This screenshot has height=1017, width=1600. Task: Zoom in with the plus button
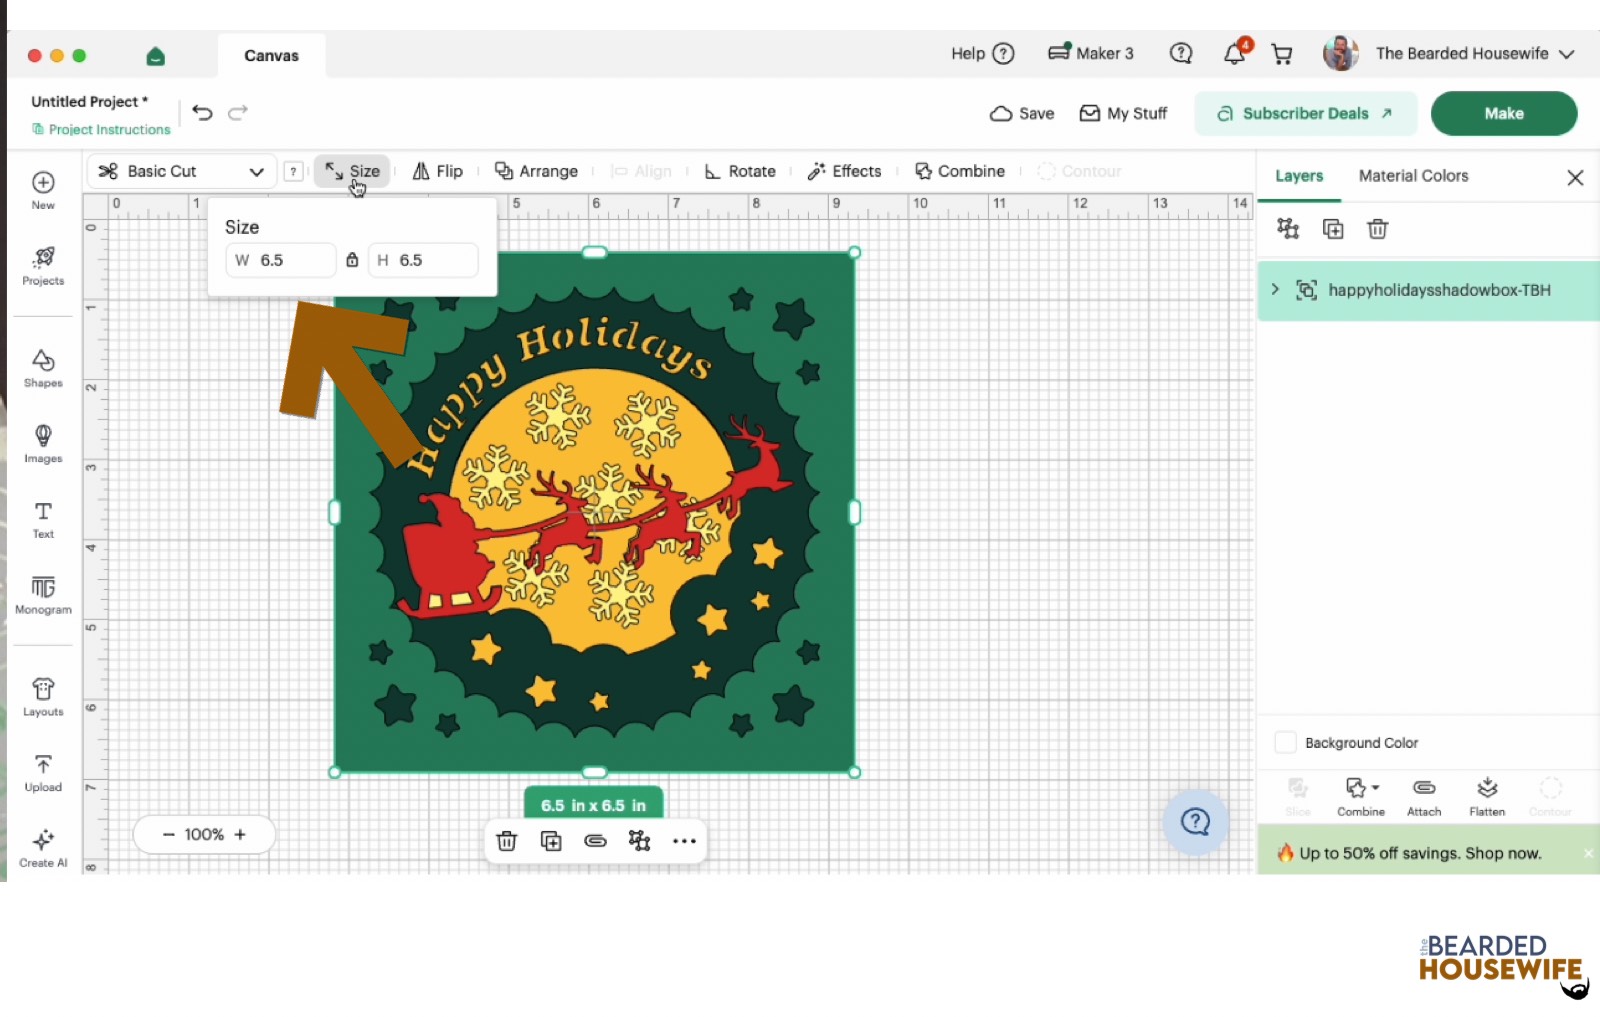240,835
